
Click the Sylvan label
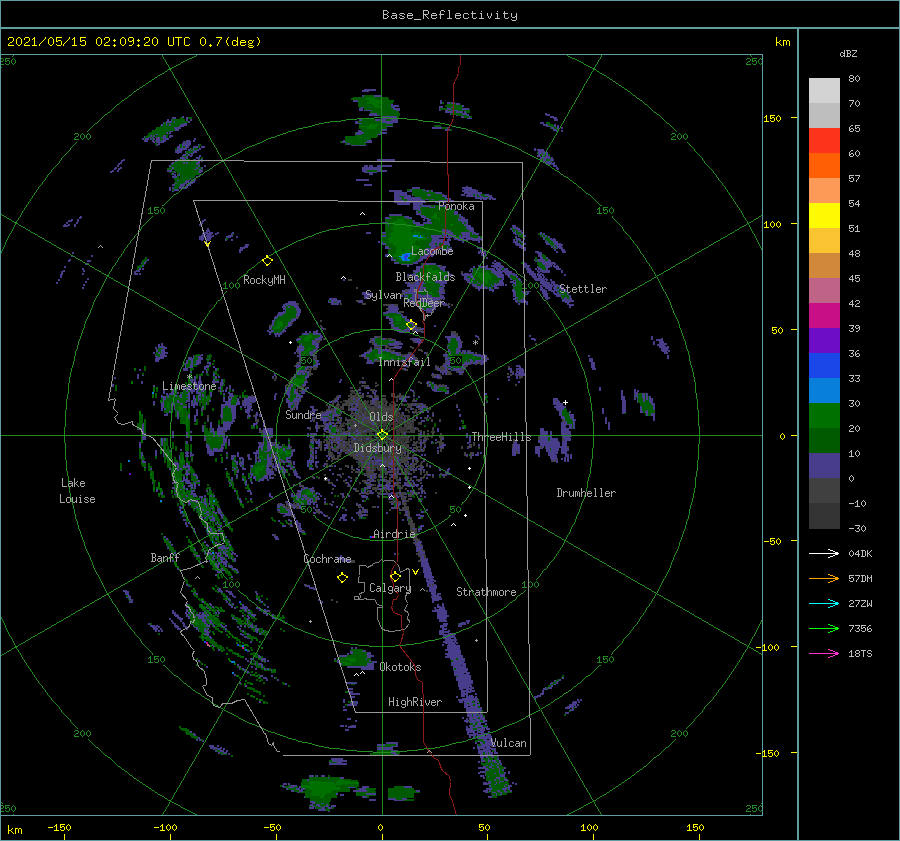pos(383,295)
